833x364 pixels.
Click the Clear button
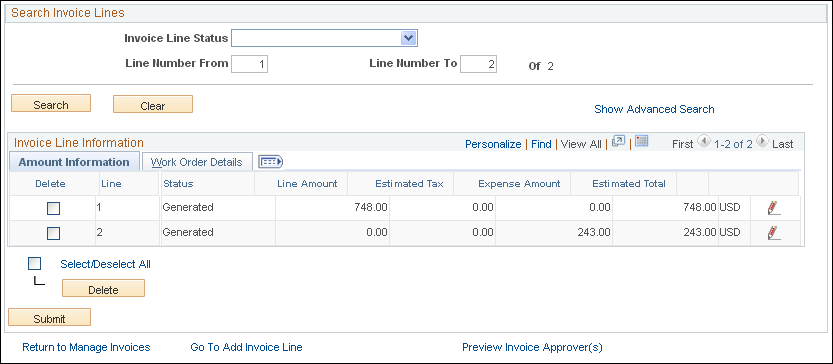(x=153, y=104)
